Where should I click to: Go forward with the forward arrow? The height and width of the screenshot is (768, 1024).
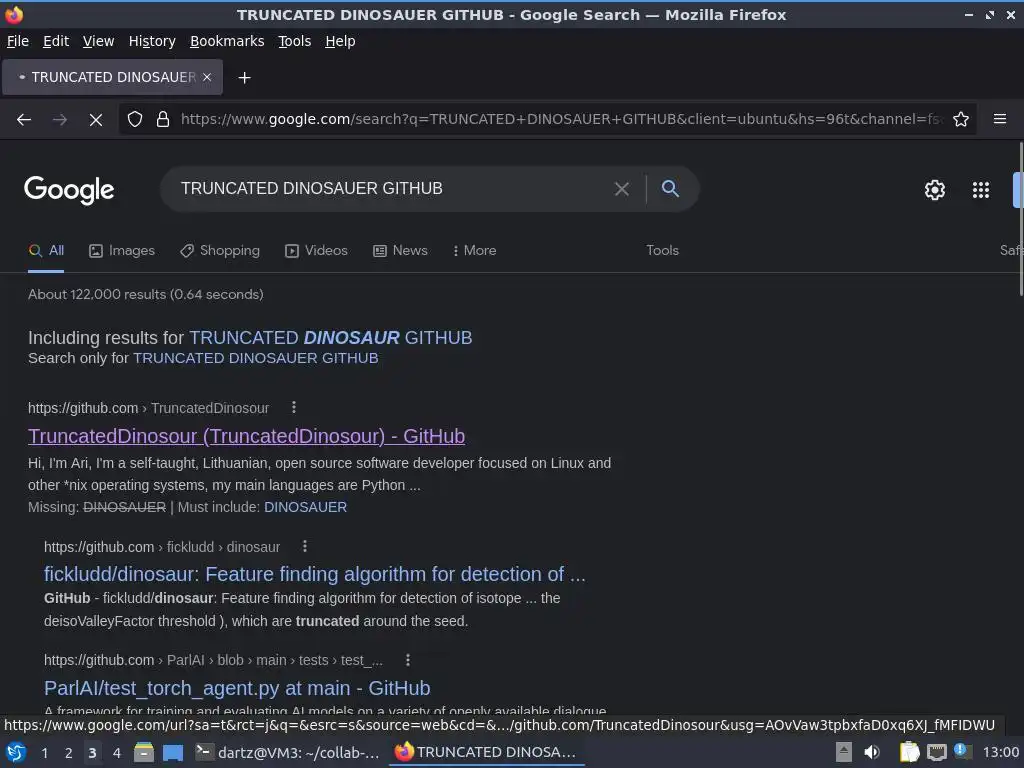(59, 120)
